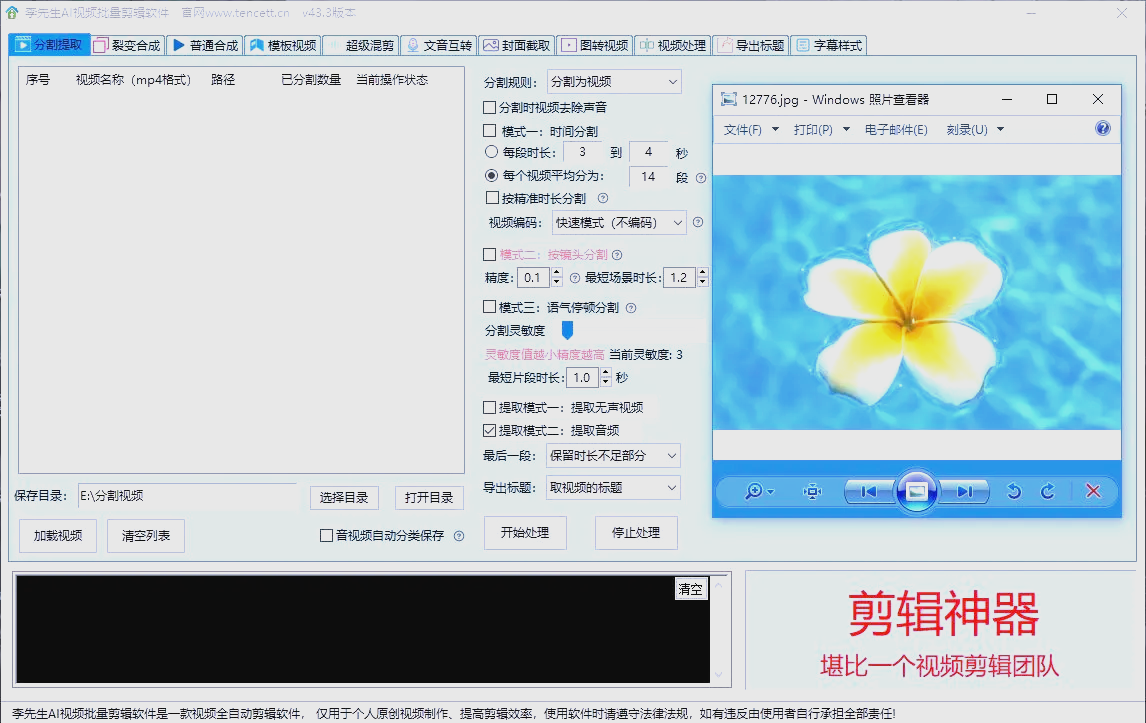
Task: Open the 裂变合成 tab
Action: [x=127, y=45]
